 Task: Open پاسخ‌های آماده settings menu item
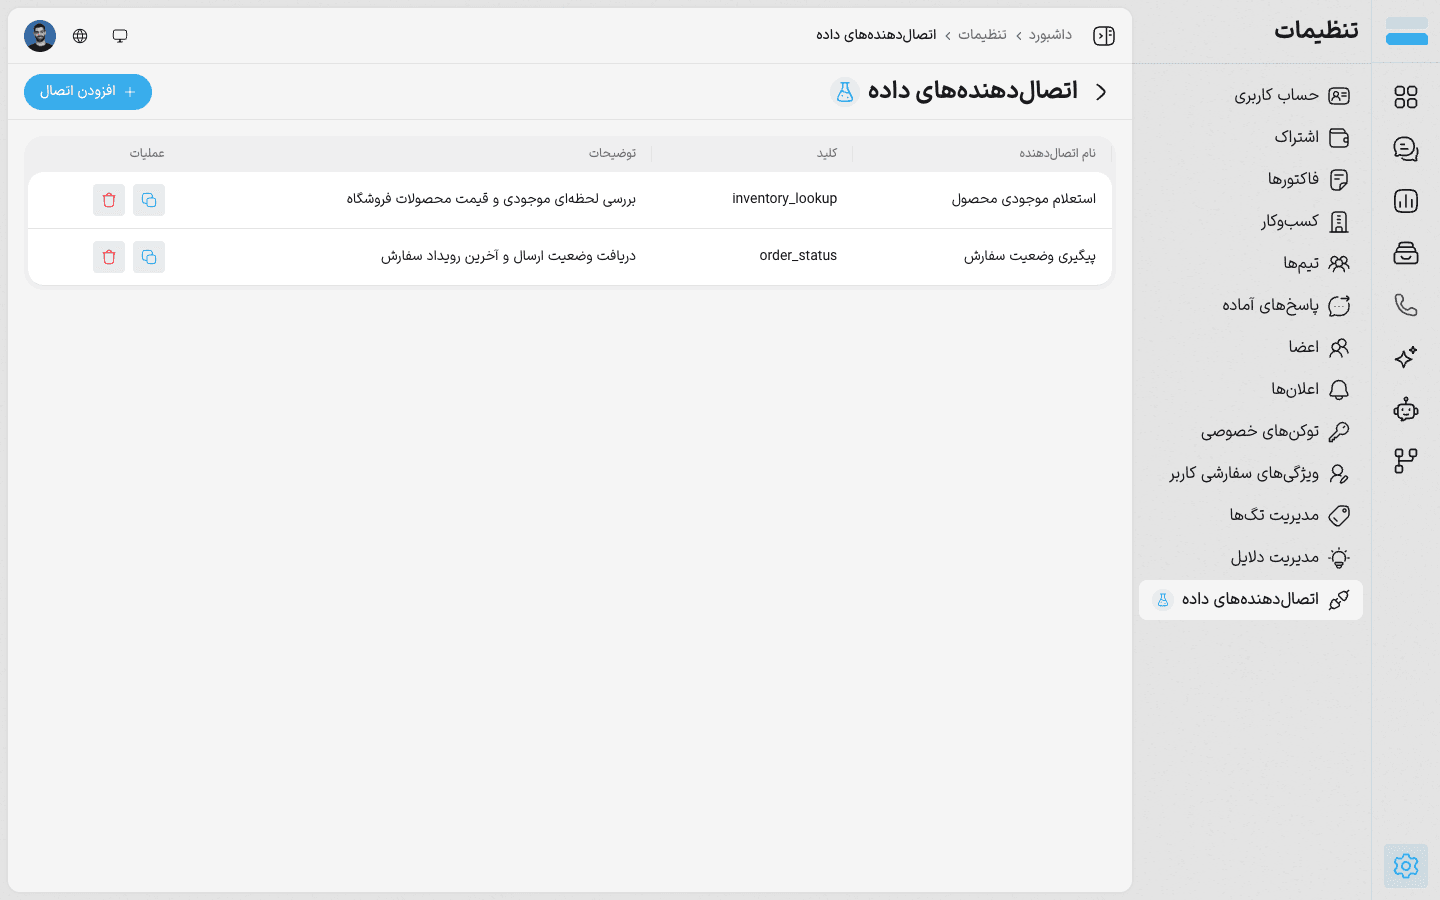point(1251,305)
